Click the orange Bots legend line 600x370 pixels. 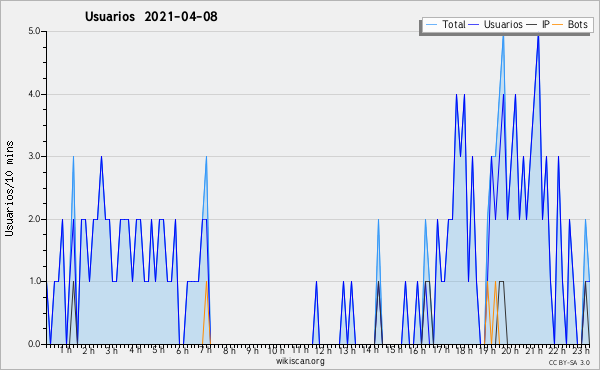559,25
